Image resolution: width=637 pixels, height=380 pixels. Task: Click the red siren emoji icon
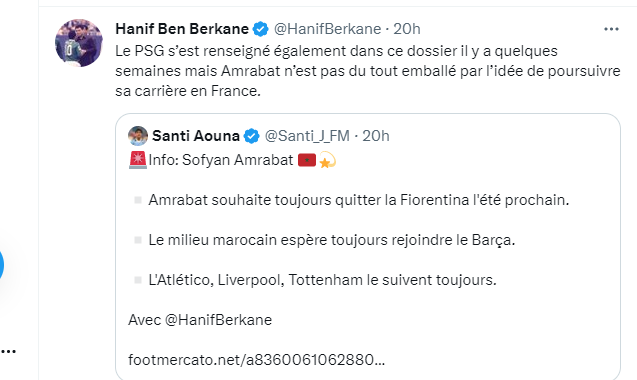click(138, 160)
